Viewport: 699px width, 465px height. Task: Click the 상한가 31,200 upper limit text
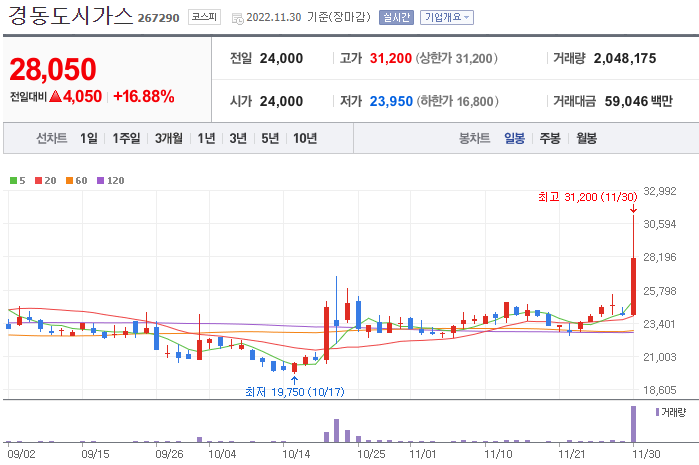(x=456, y=58)
